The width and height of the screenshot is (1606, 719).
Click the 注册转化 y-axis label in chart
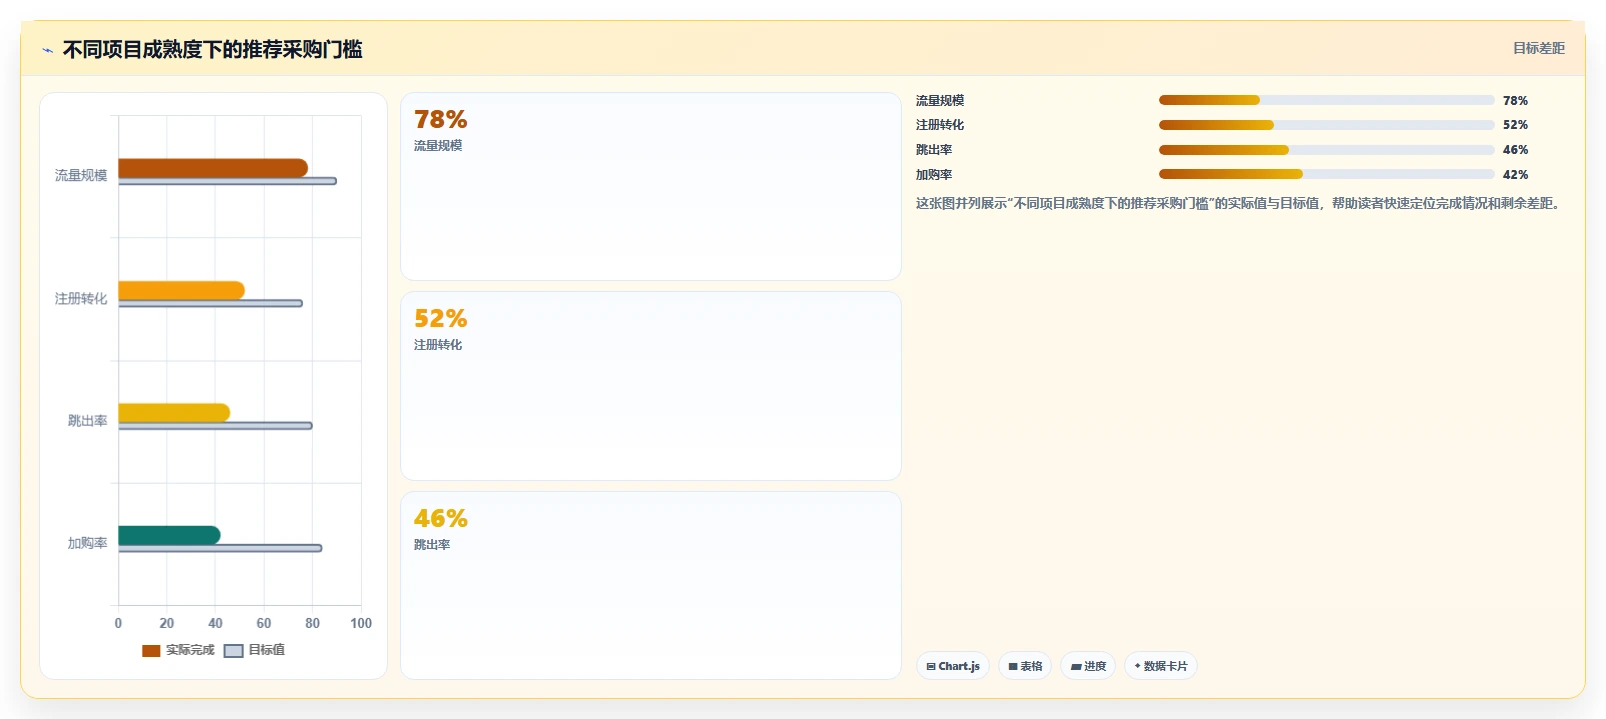81,298
